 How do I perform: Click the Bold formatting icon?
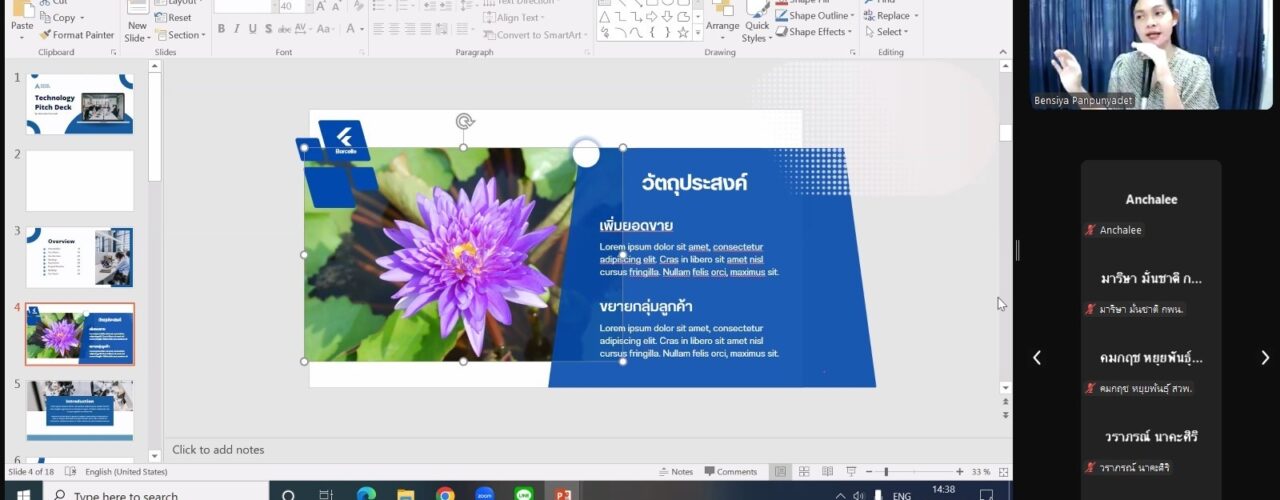(221, 29)
